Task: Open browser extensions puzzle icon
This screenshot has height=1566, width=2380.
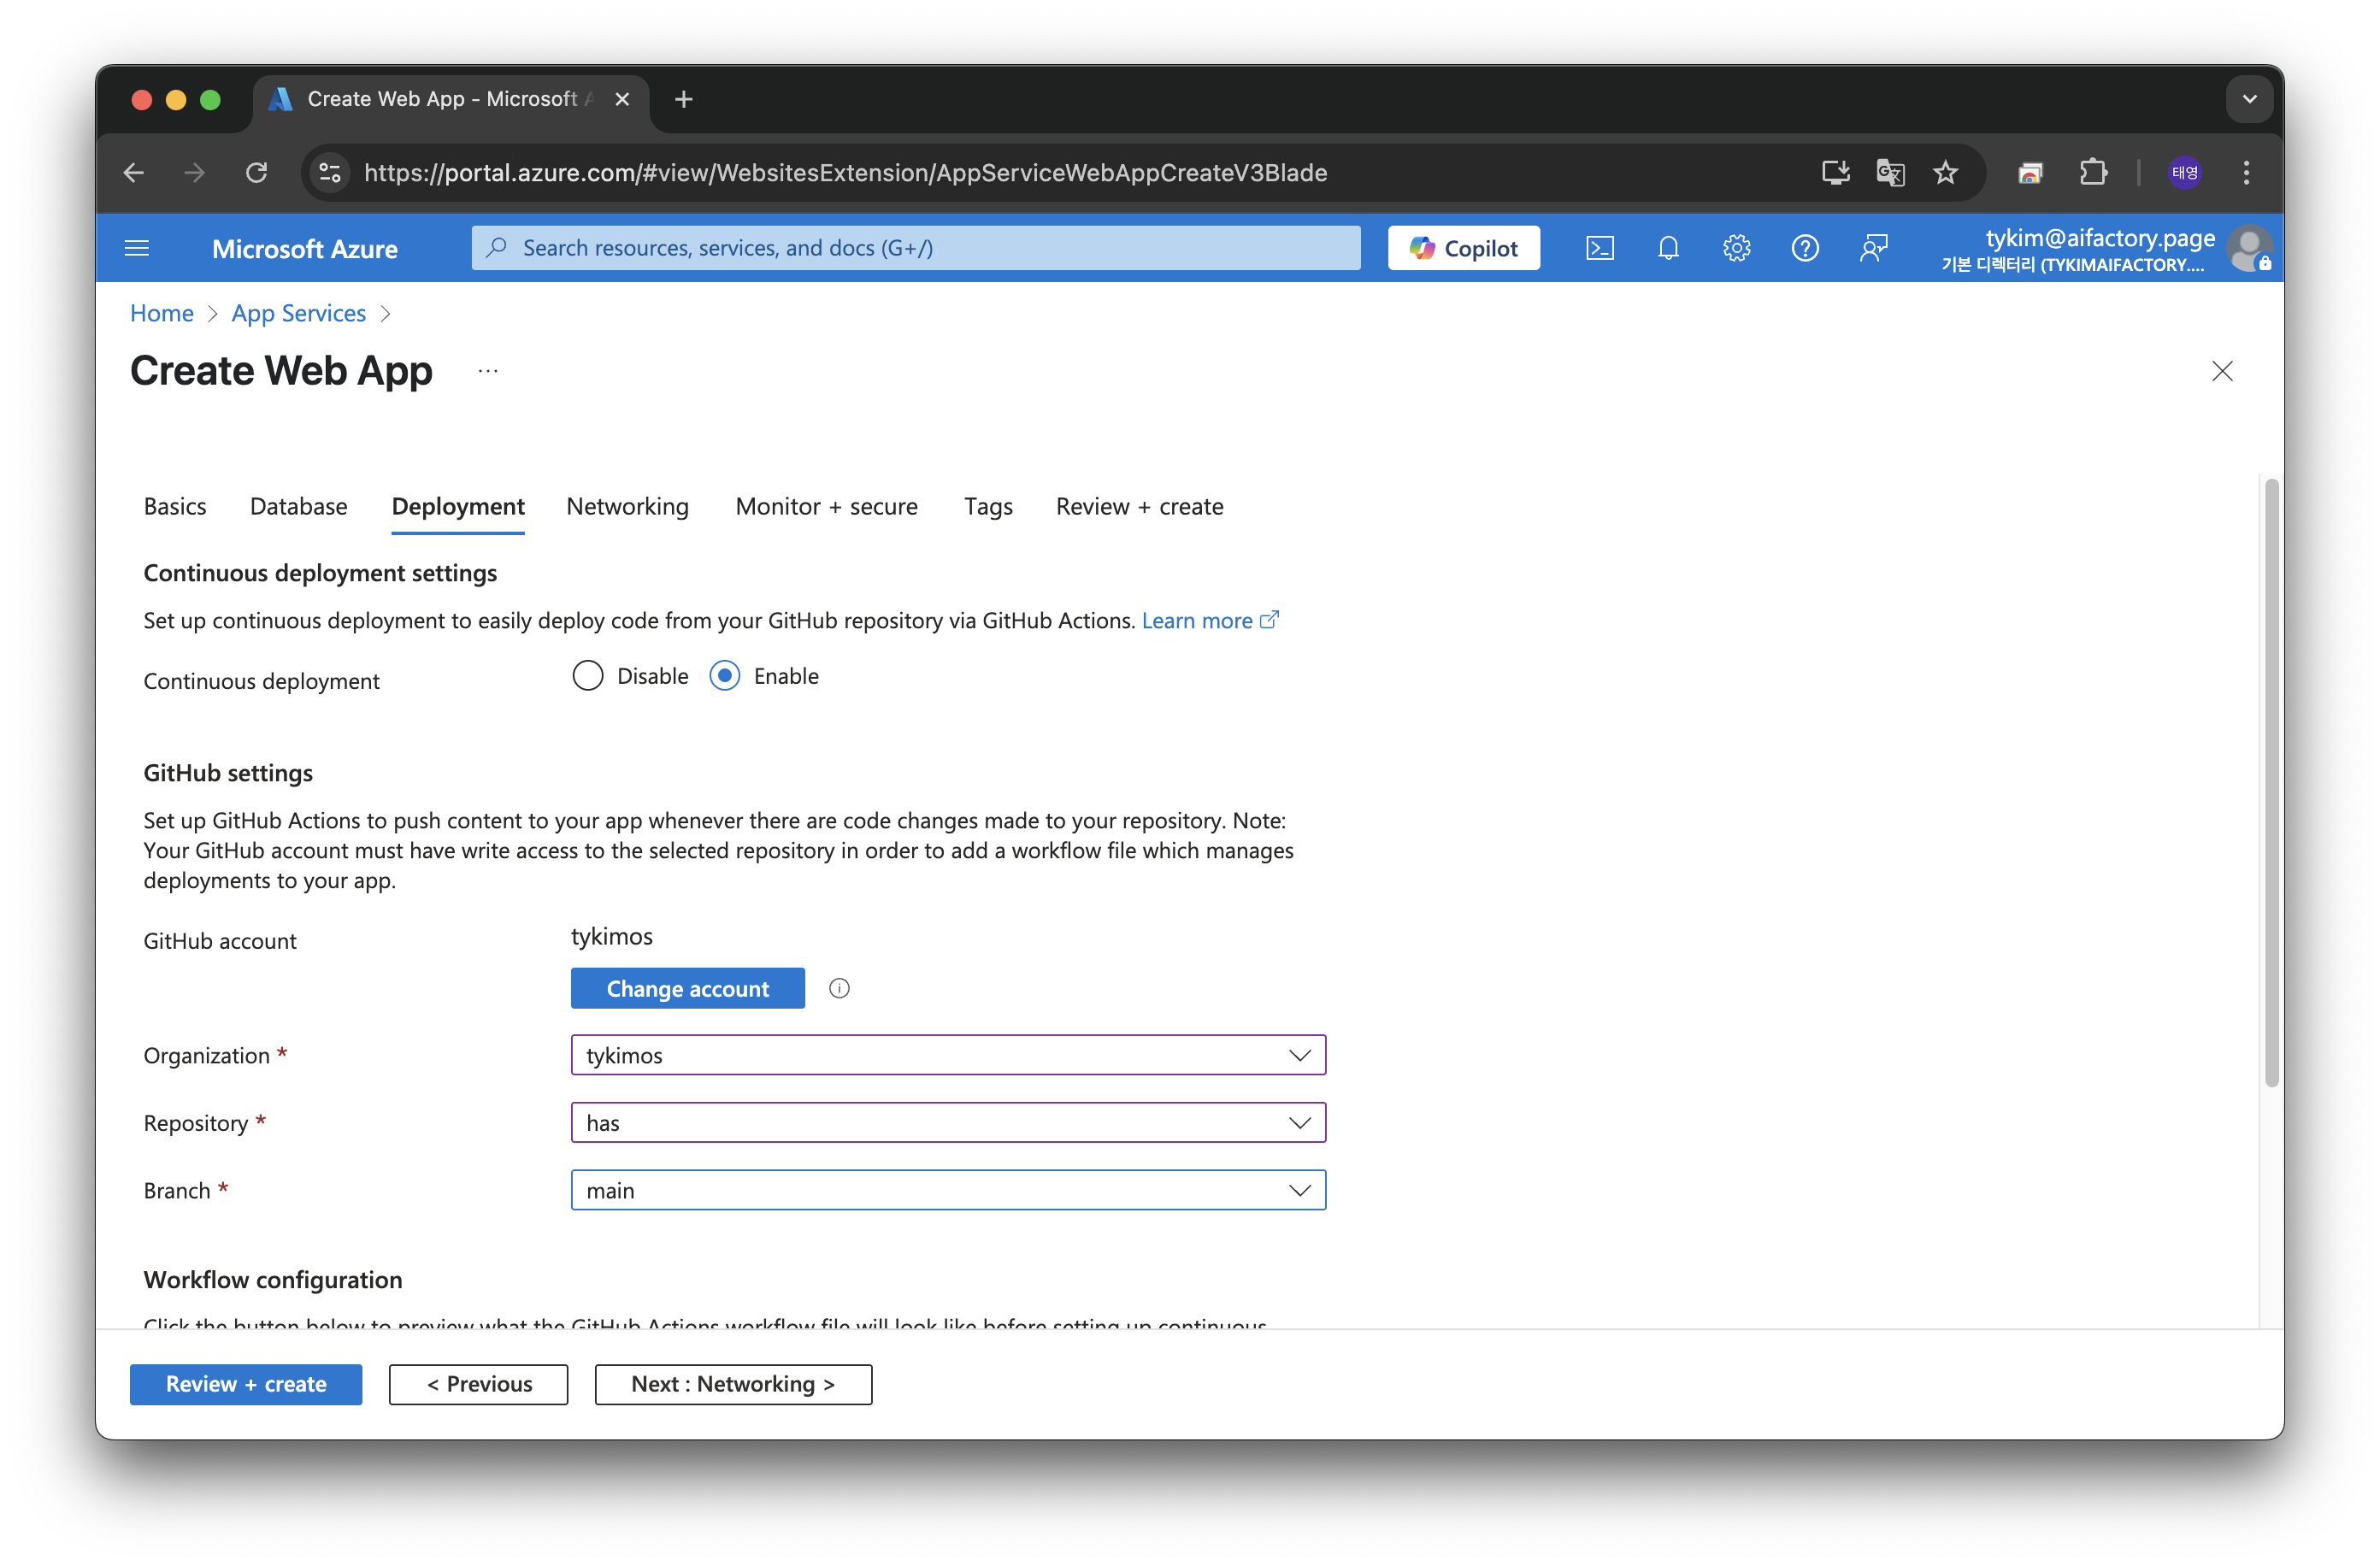Action: 2093,173
